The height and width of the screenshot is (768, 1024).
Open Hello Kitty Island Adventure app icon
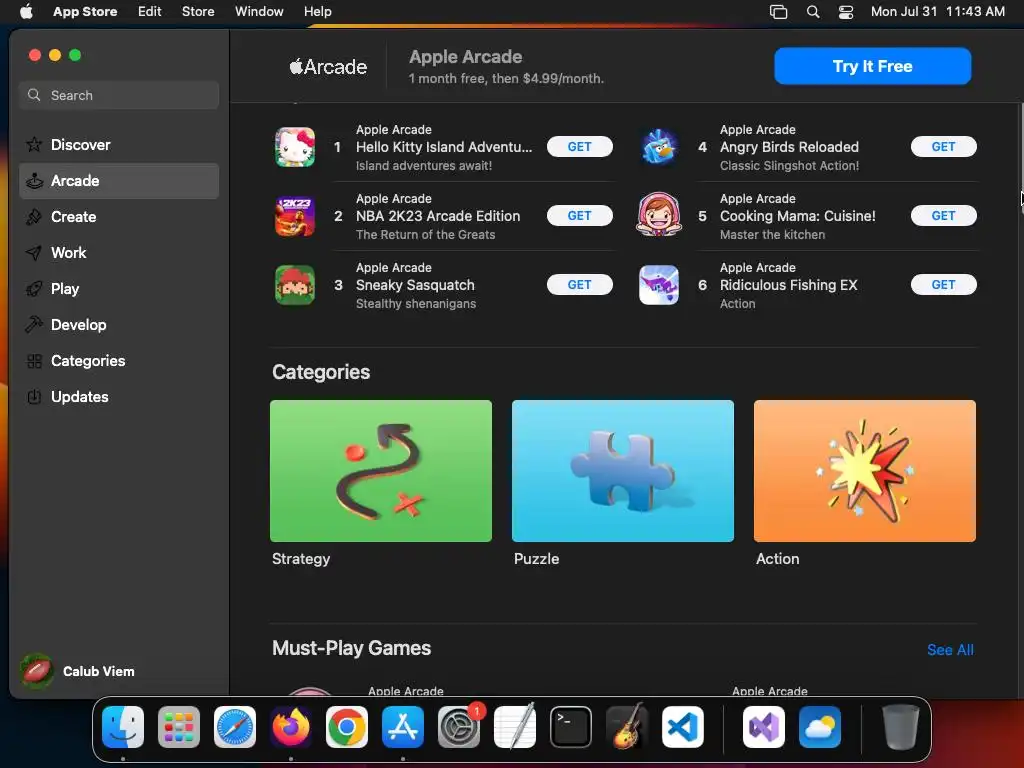click(295, 147)
